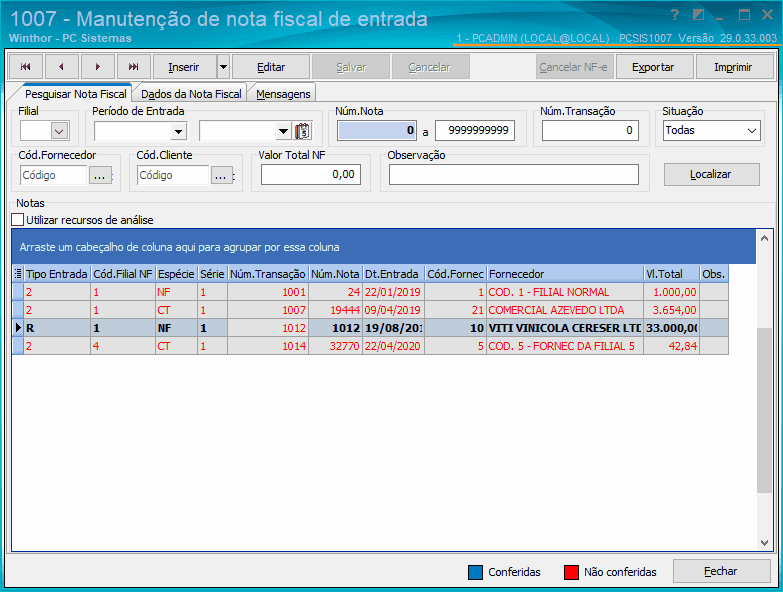Open grid column chooser icon
Image resolution: width=783 pixels, height=592 pixels.
(18, 274)
